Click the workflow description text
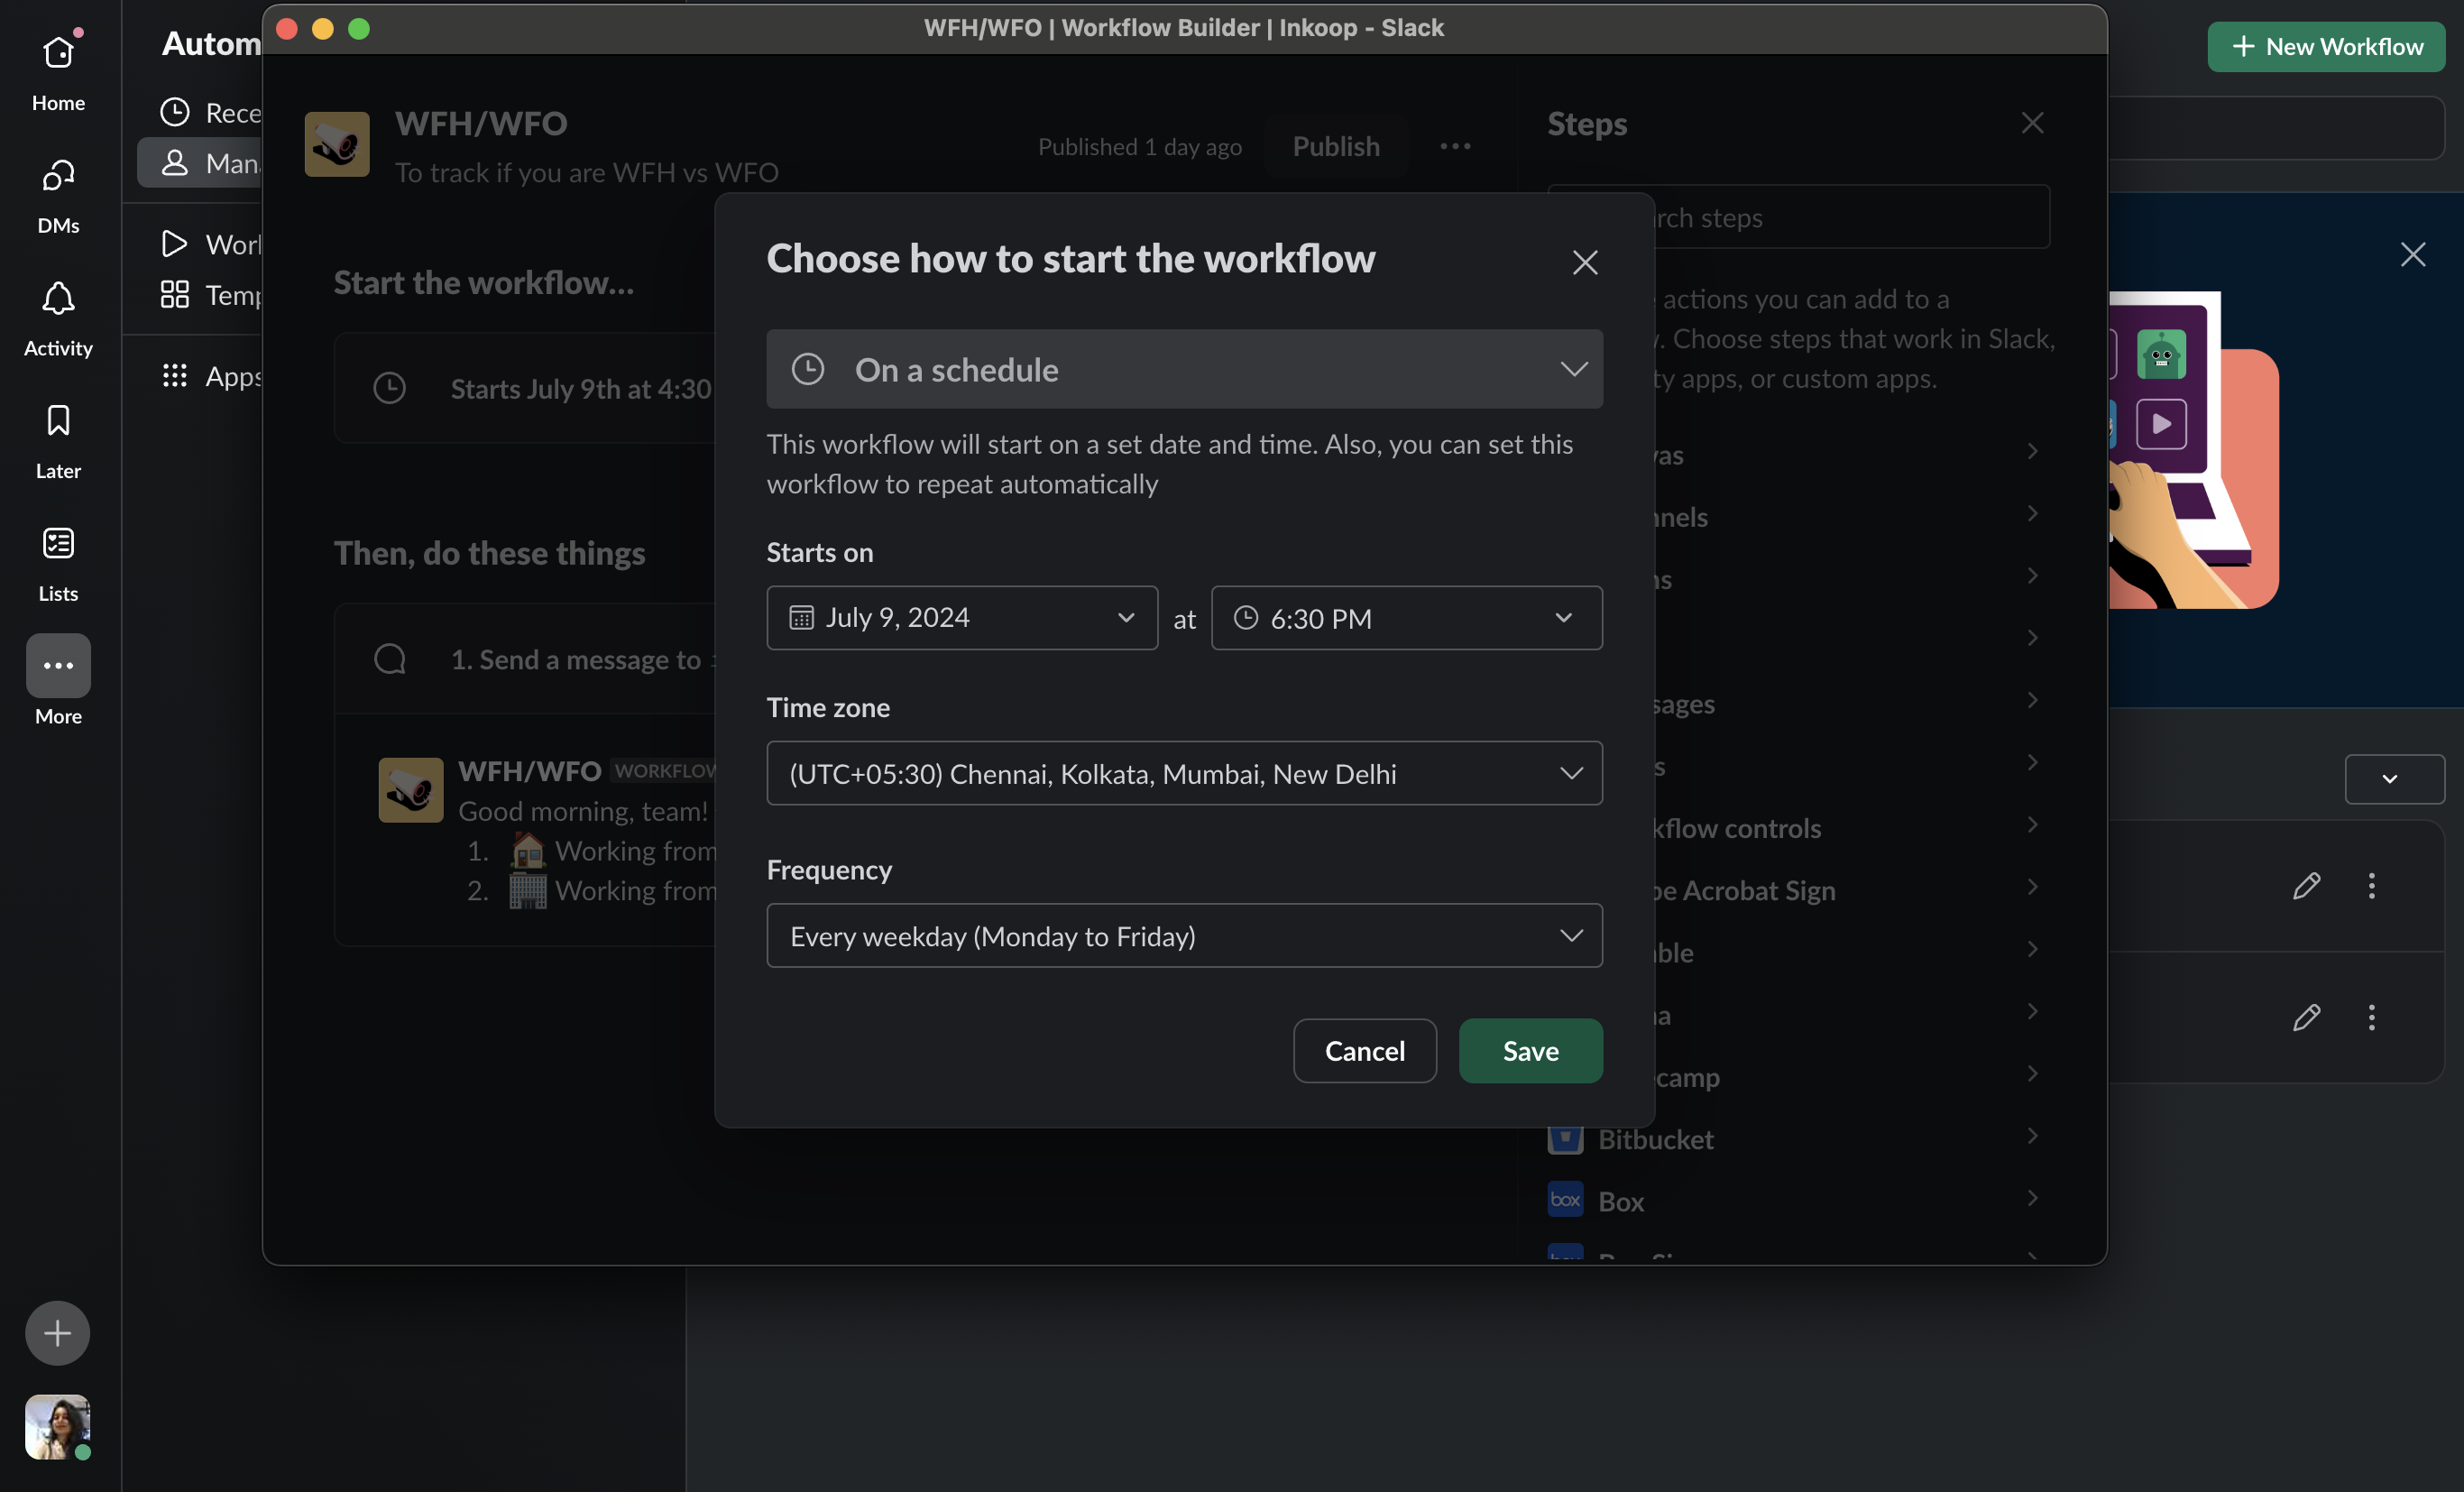2464x1492 pixels. click(x=587, y=172)
